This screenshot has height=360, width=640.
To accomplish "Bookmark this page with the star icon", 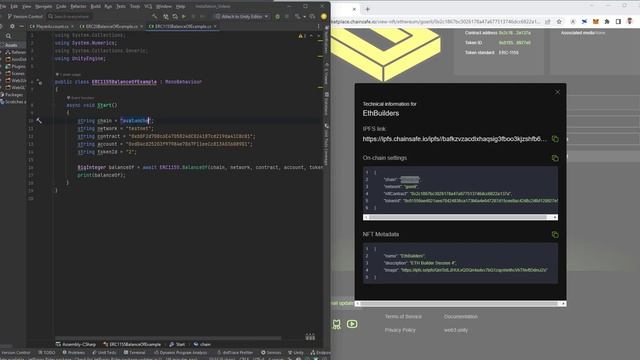I will 559,21.
